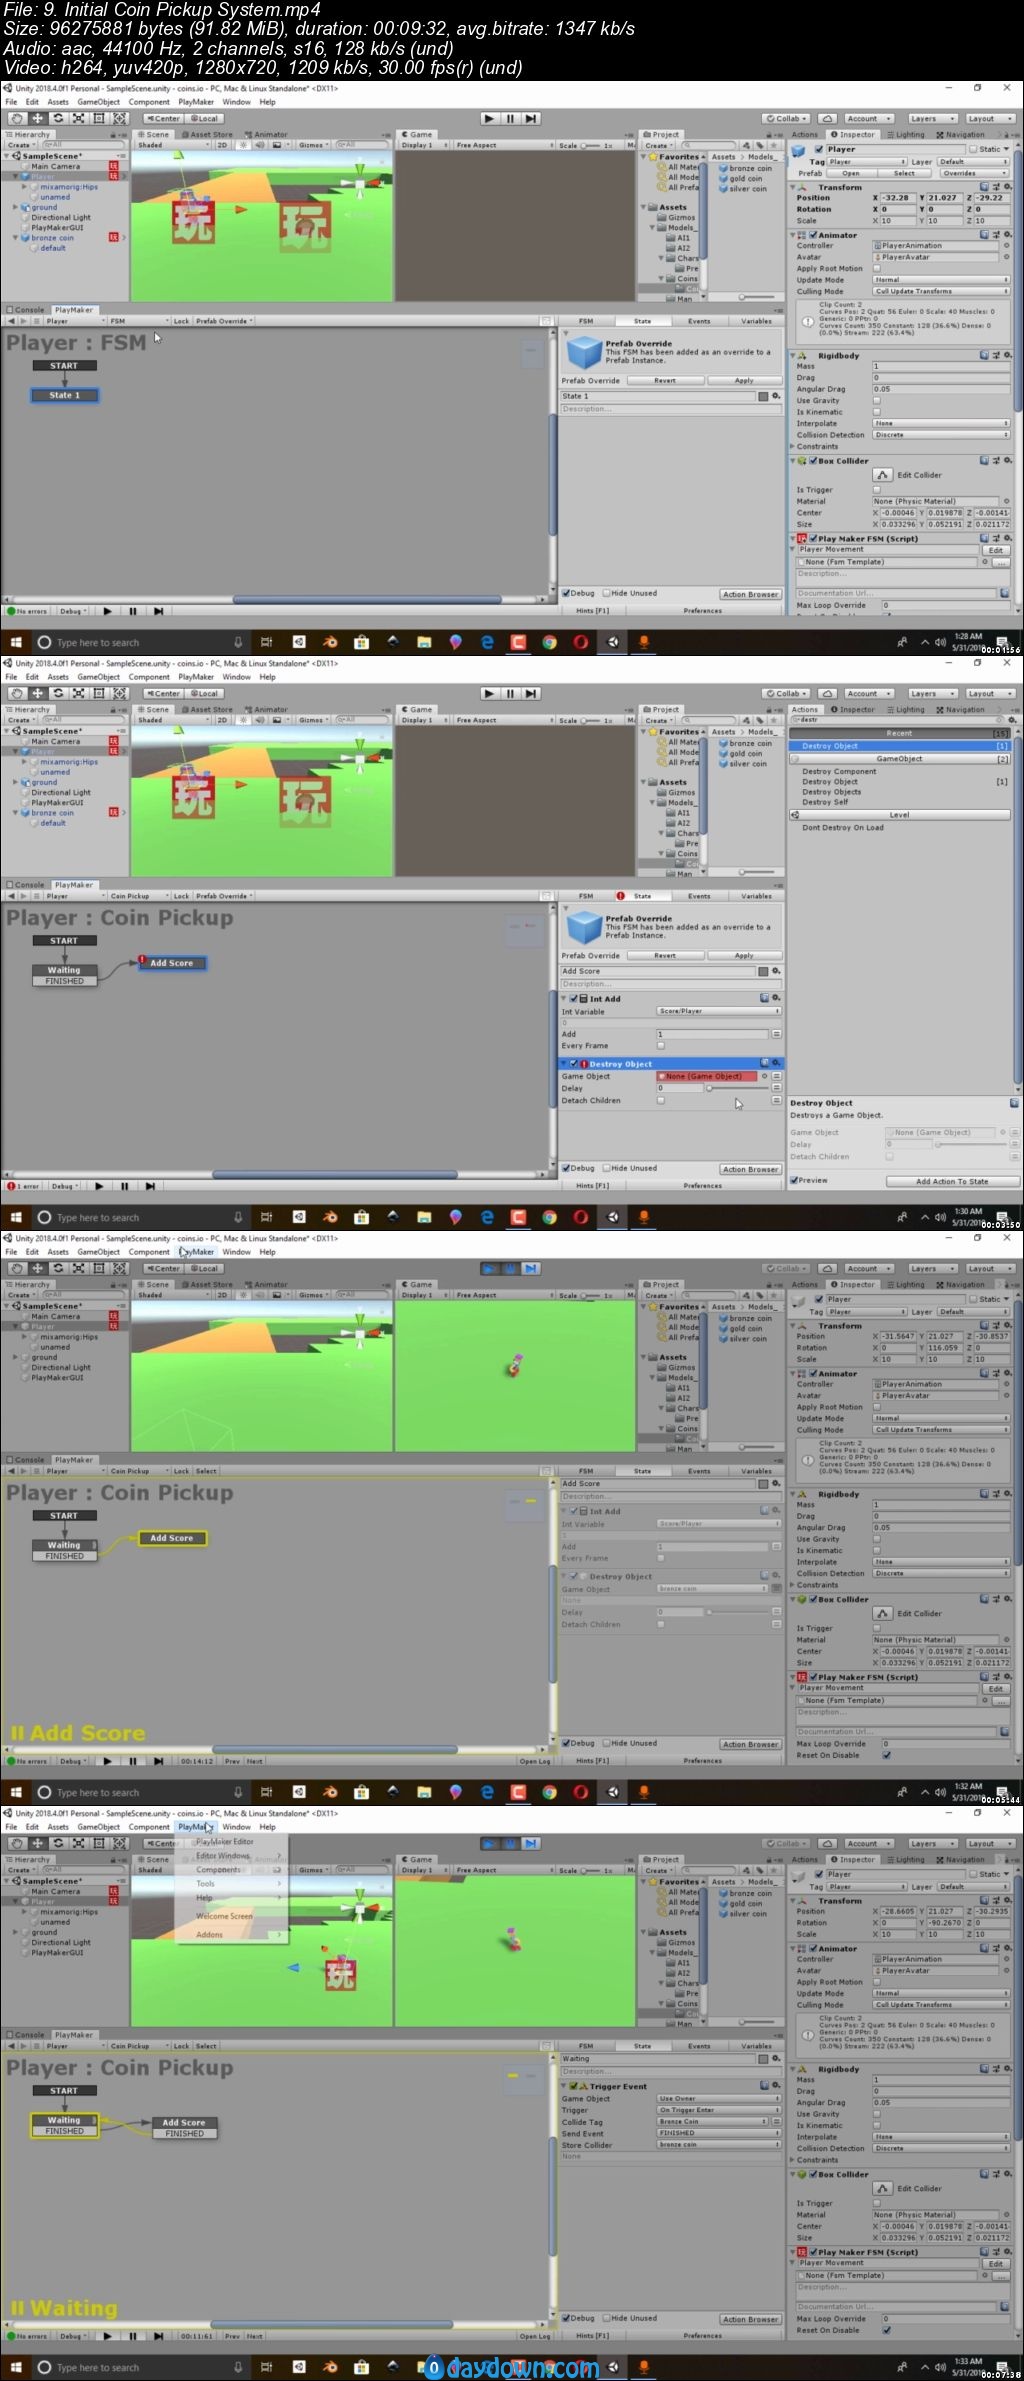Open the Collision Detection dropdown in the 00:01:56 frame
Screen dimensions: 1024x2381
tap(940, 435)
